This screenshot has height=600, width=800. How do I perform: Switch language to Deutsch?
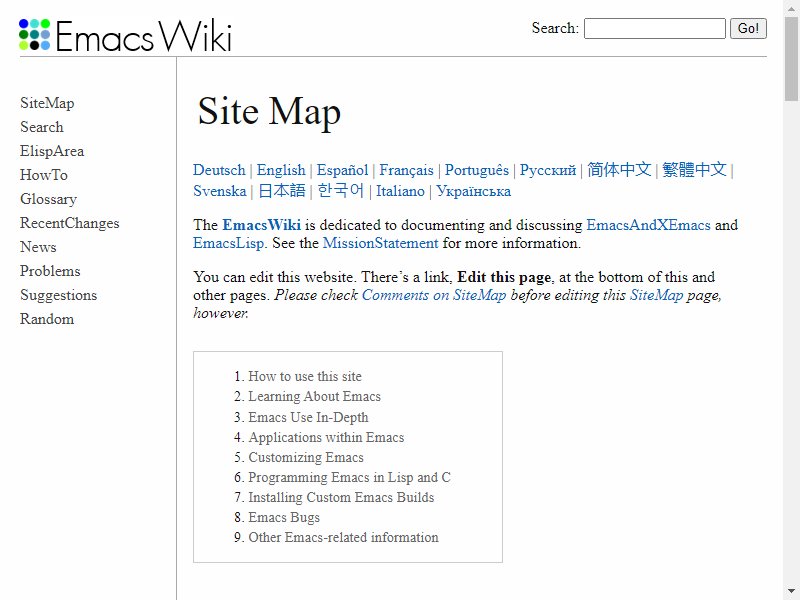[219, 170]
